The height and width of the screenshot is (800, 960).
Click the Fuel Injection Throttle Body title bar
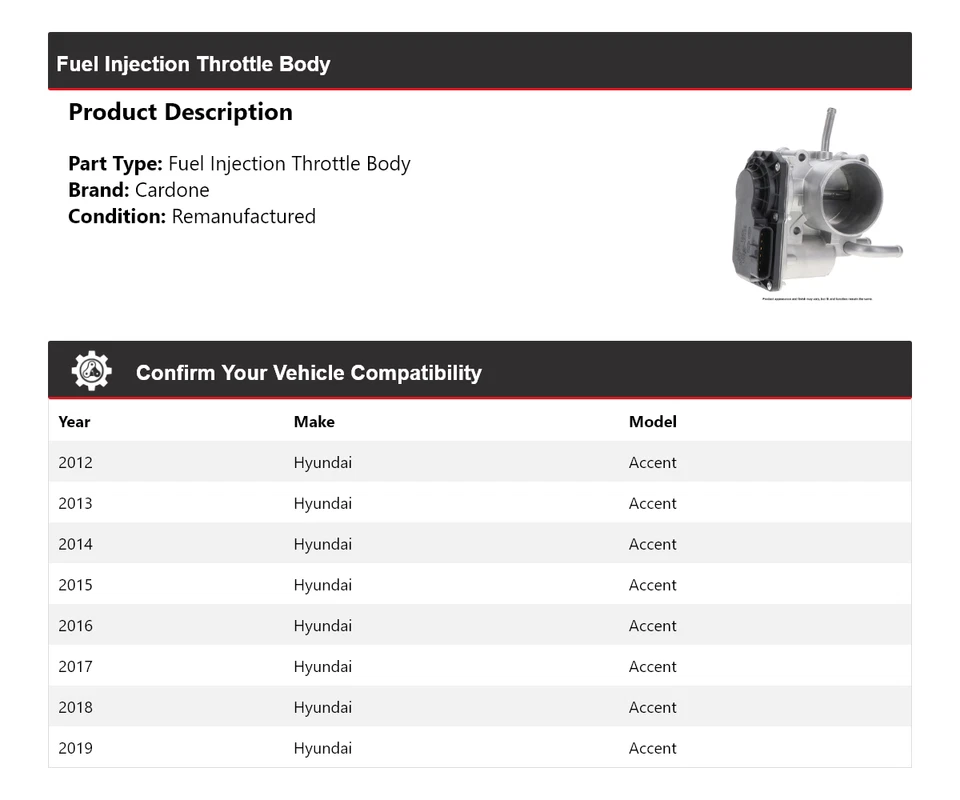point(193,64)
